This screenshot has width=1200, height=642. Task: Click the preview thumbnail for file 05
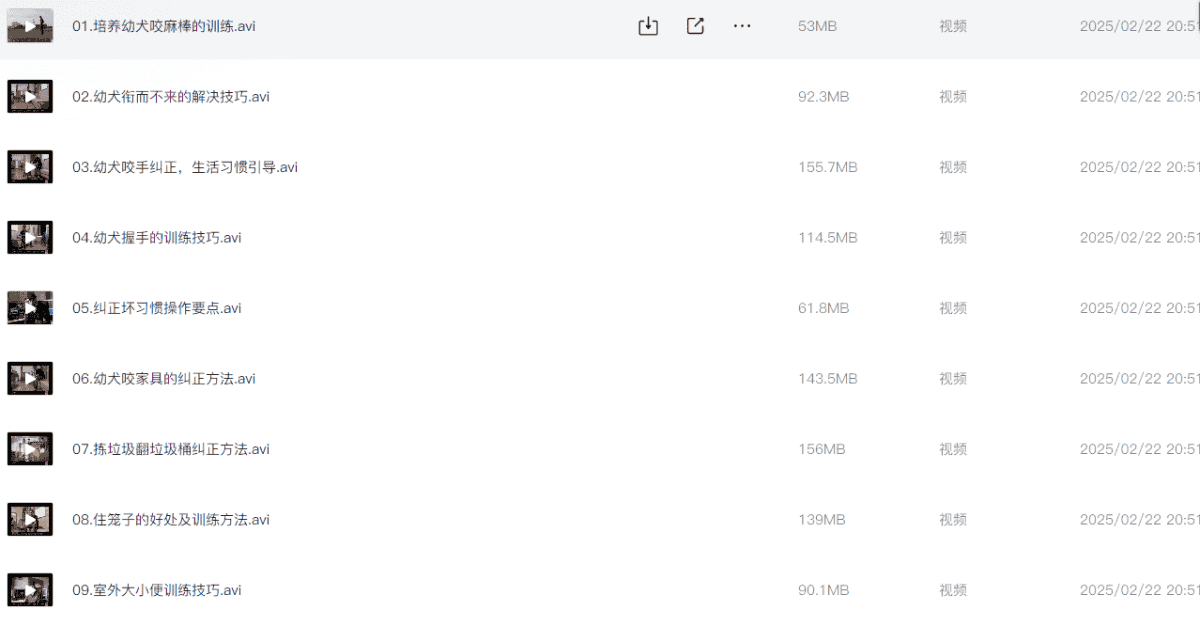point(30,308)
